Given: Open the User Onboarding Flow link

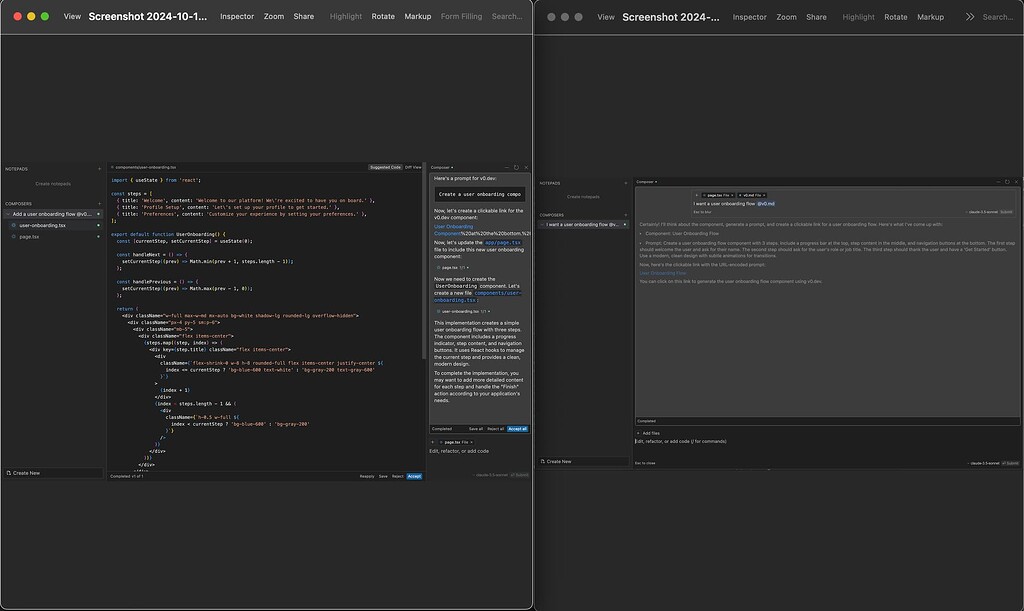Looking at the screenshot, I should (663, 273).
